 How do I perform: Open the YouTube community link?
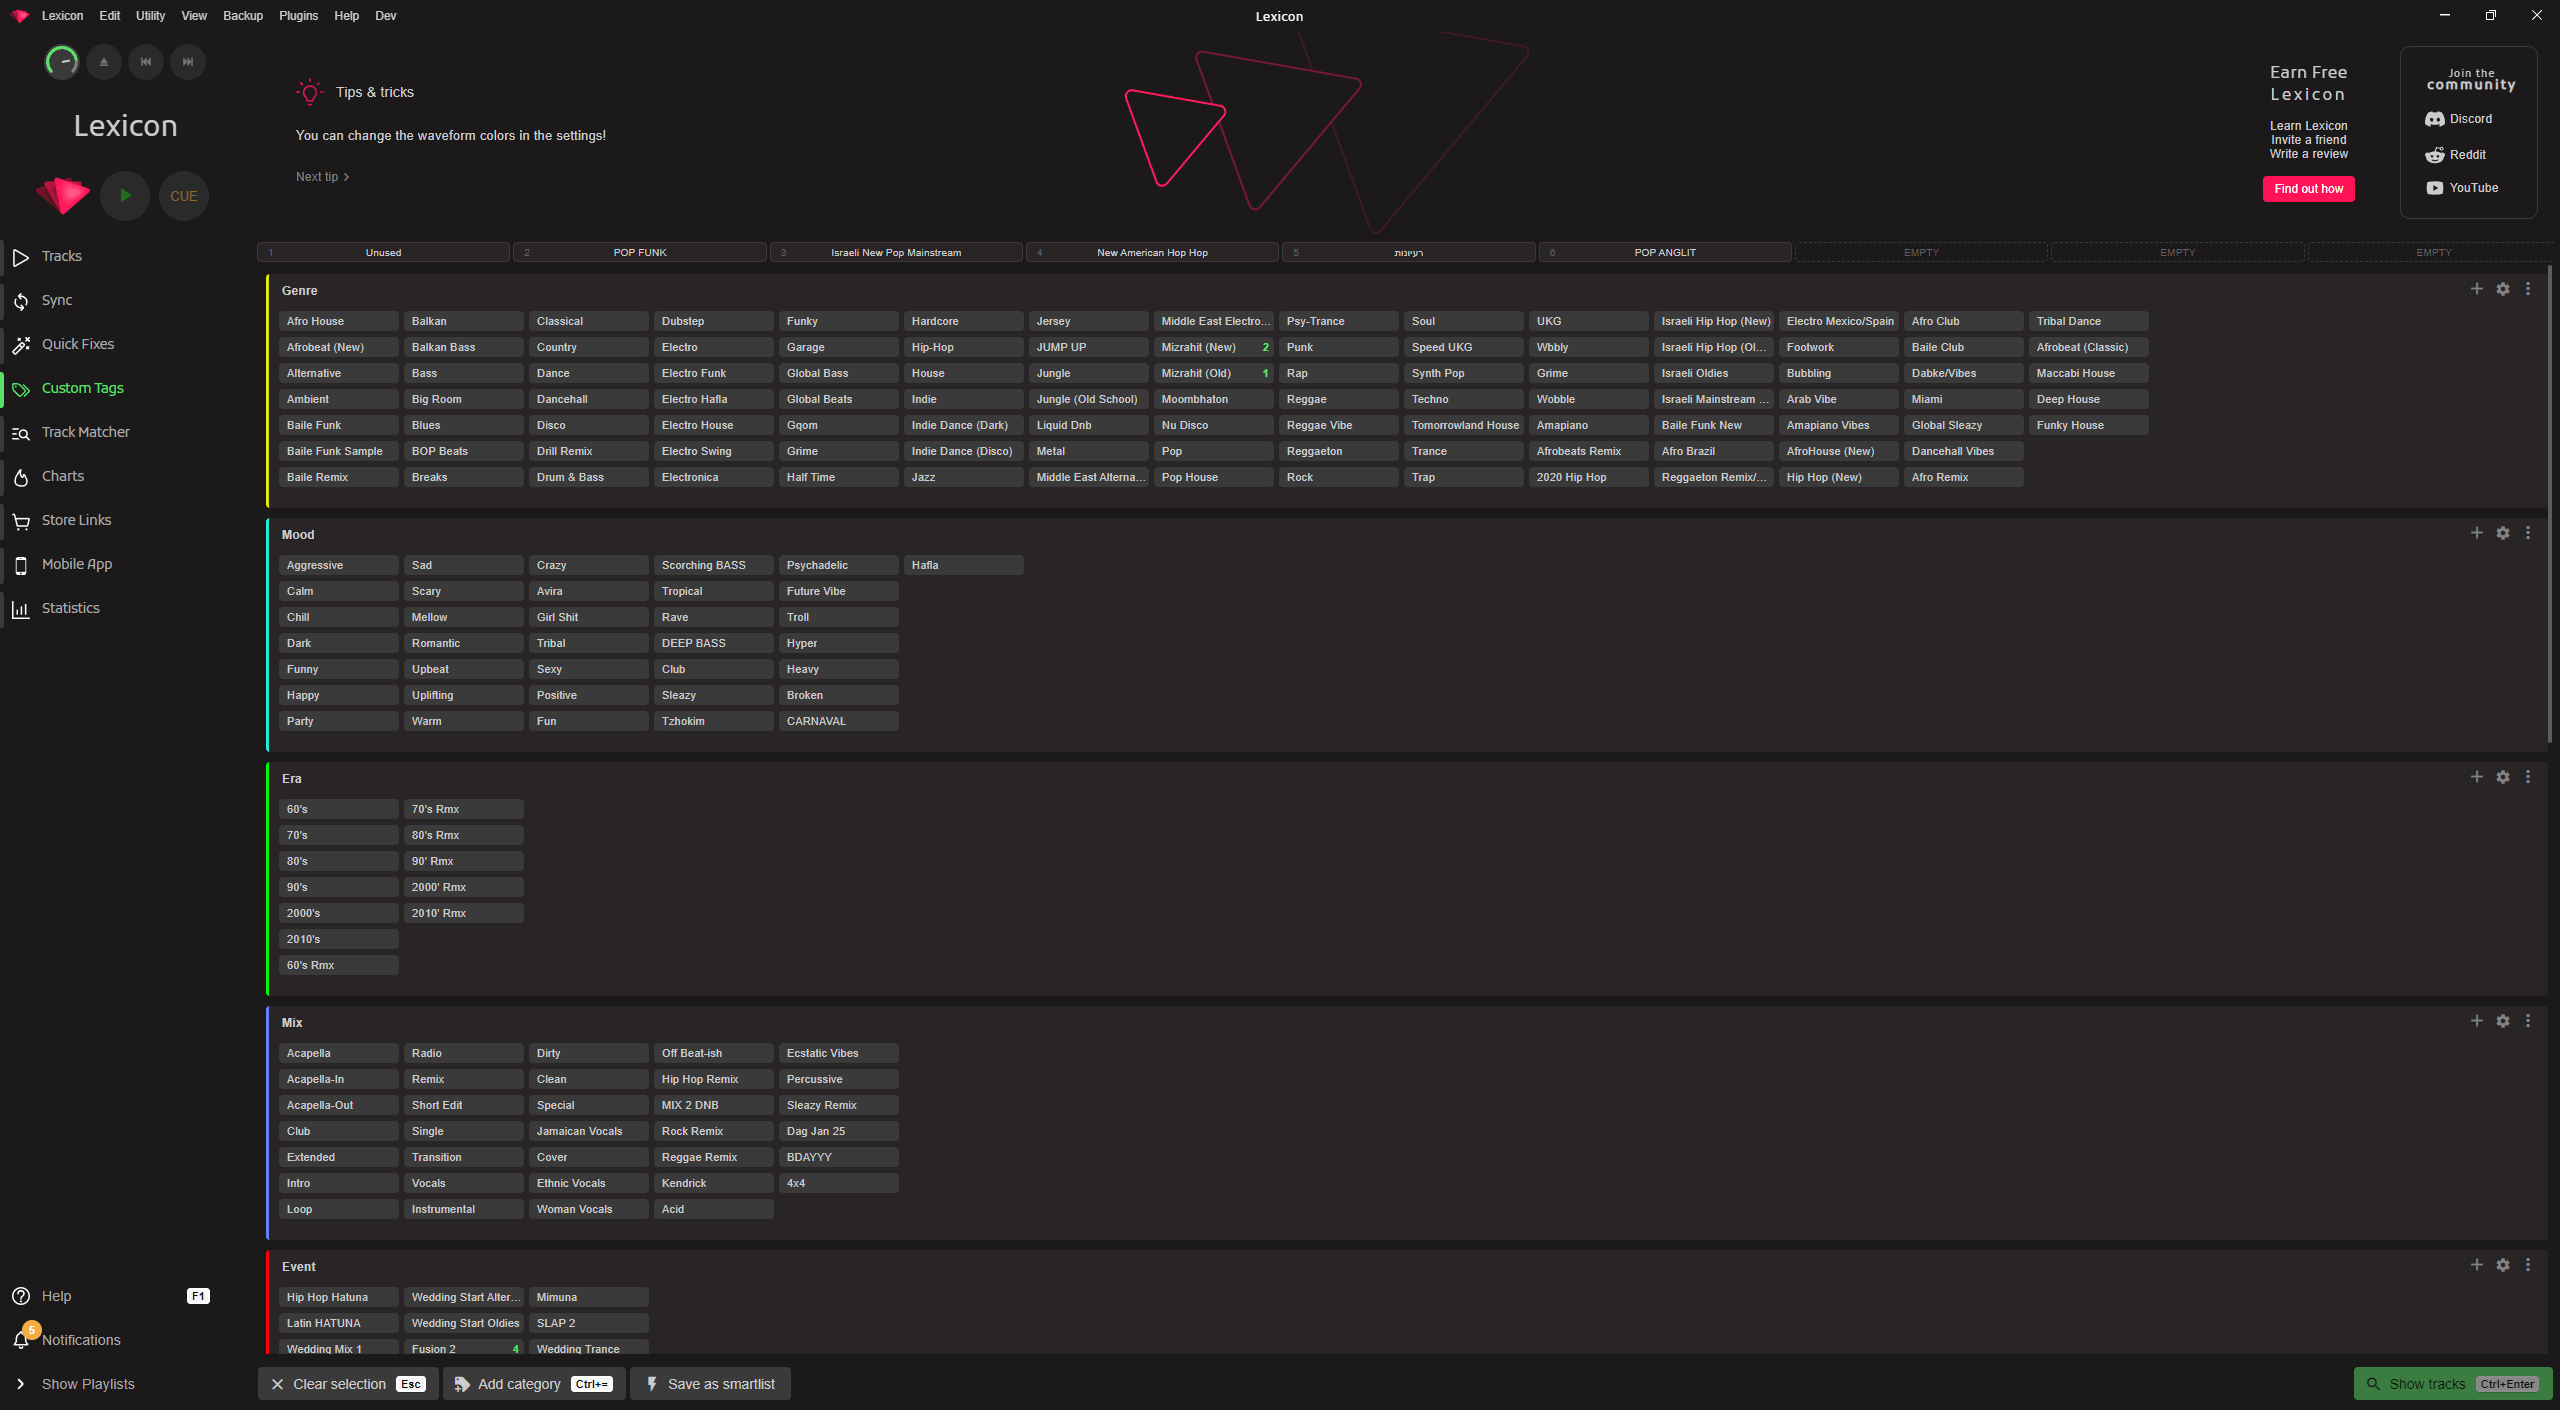[2462, 188]
